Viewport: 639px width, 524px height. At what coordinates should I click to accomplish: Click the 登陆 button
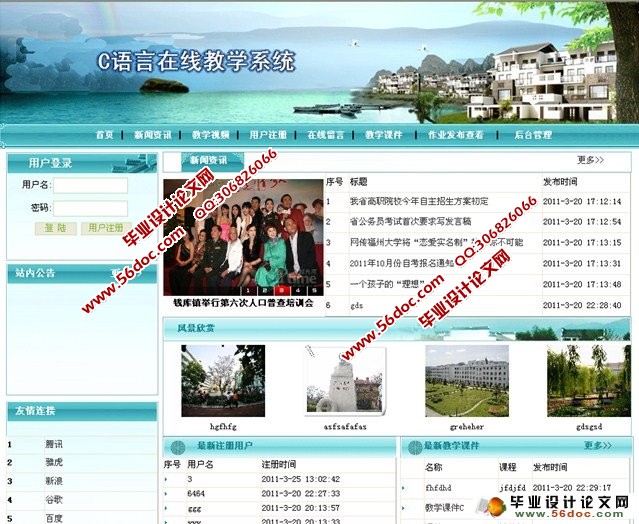[x=55, y=228]
